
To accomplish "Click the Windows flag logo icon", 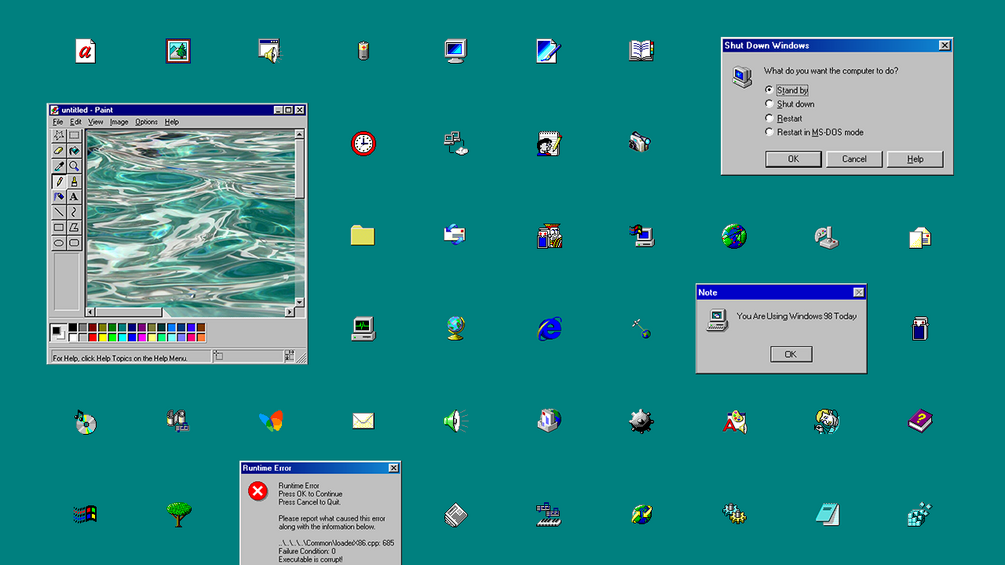I will pyautogui.click(x=85, y=514).
